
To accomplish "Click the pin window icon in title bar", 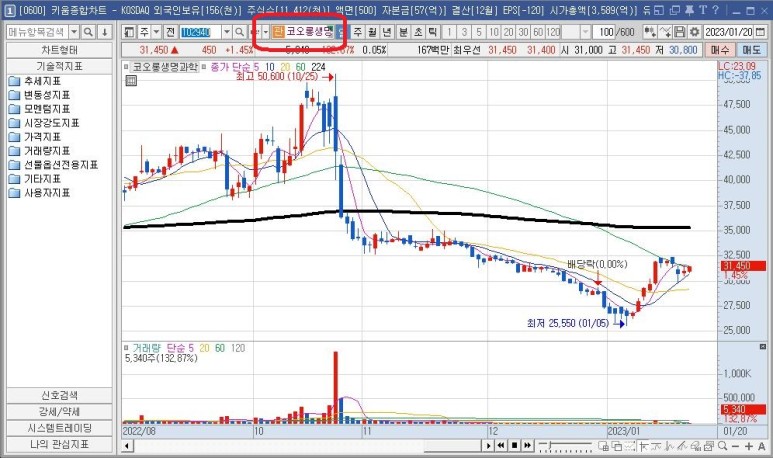I will pos(690,10).
